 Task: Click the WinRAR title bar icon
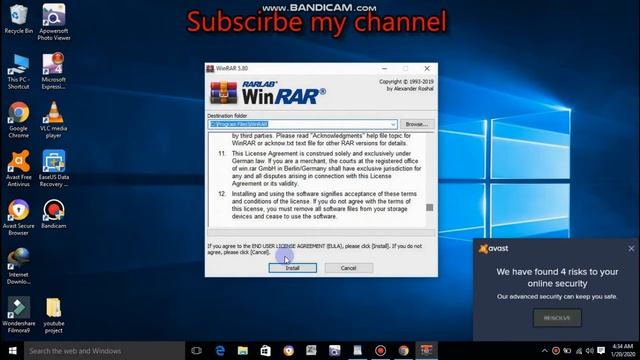210,69
